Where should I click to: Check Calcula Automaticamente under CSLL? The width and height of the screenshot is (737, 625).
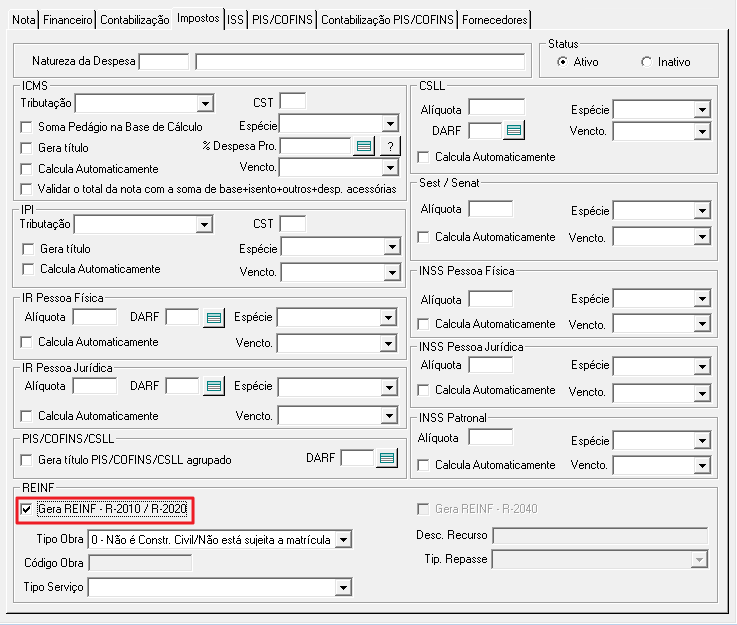click(423, 157)
